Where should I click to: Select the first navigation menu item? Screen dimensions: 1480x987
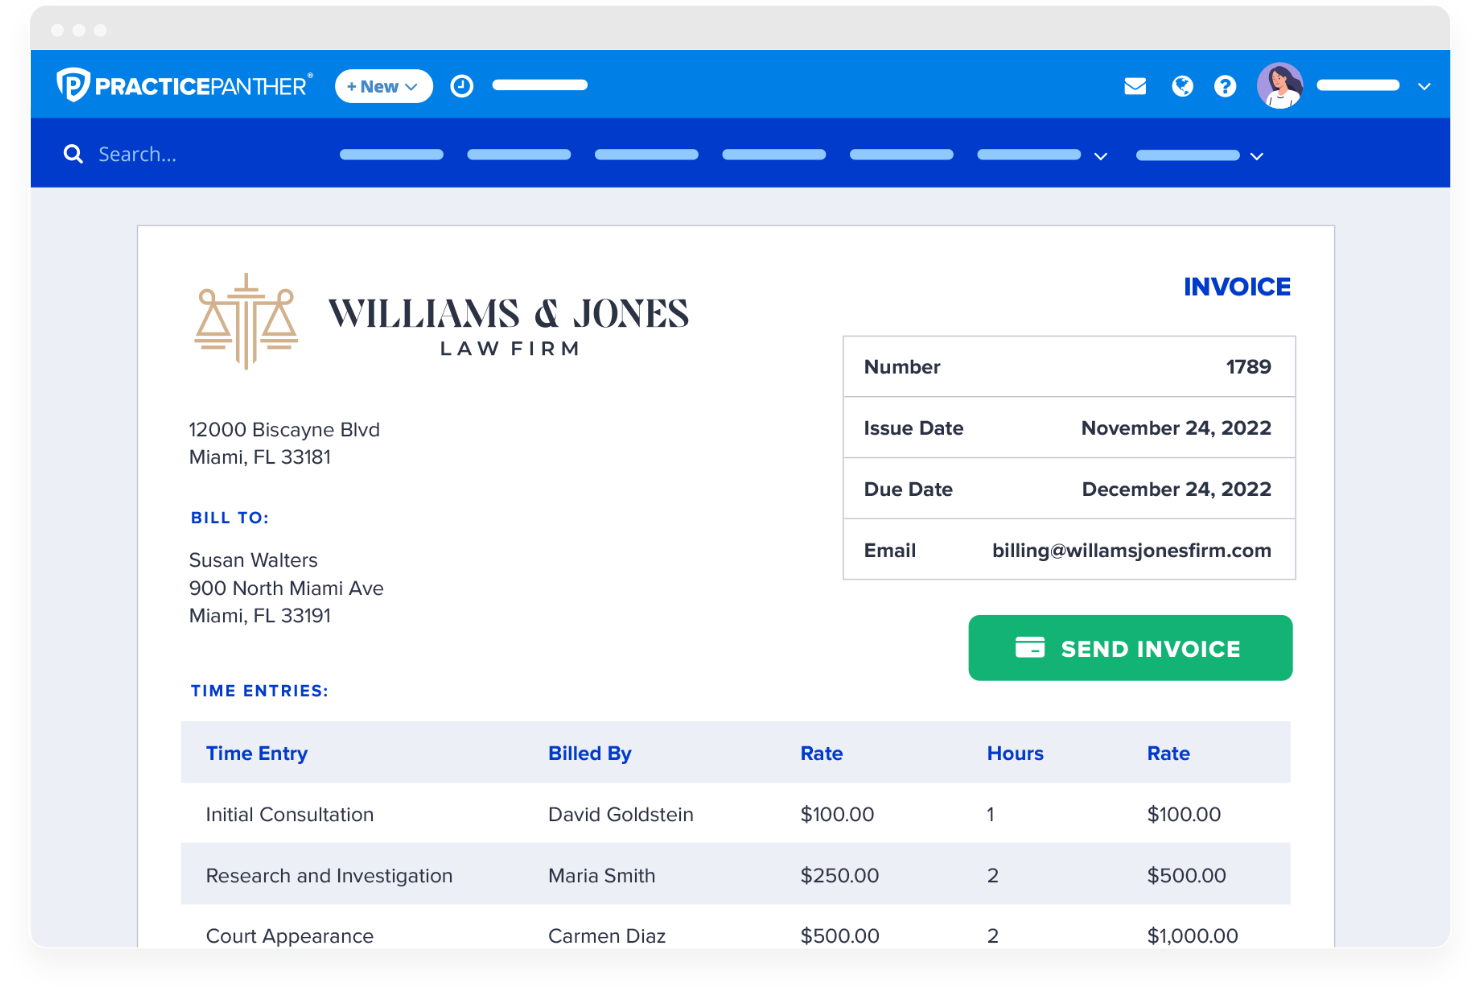pyautogui.click(x=391, y=154)
